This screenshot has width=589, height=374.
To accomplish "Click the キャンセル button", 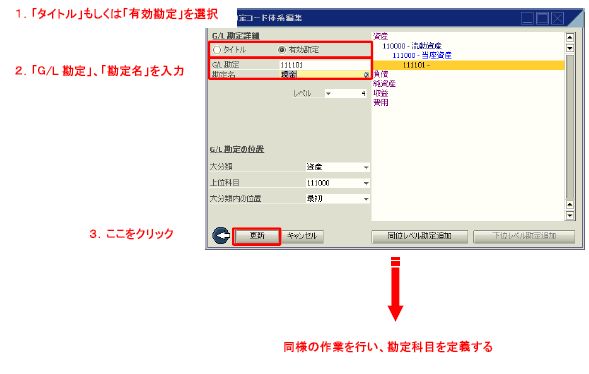I will [302, 236].
